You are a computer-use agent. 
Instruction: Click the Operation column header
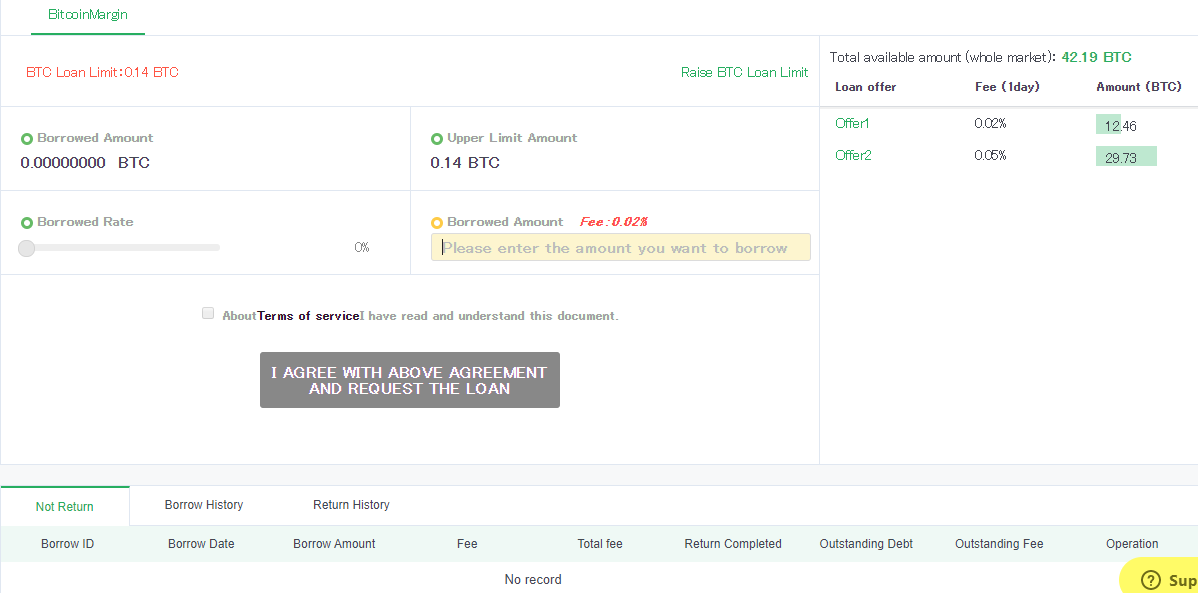pos(1132,544)
